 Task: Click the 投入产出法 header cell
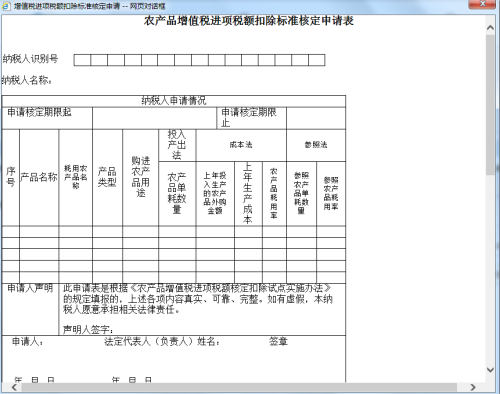point(177,145)
